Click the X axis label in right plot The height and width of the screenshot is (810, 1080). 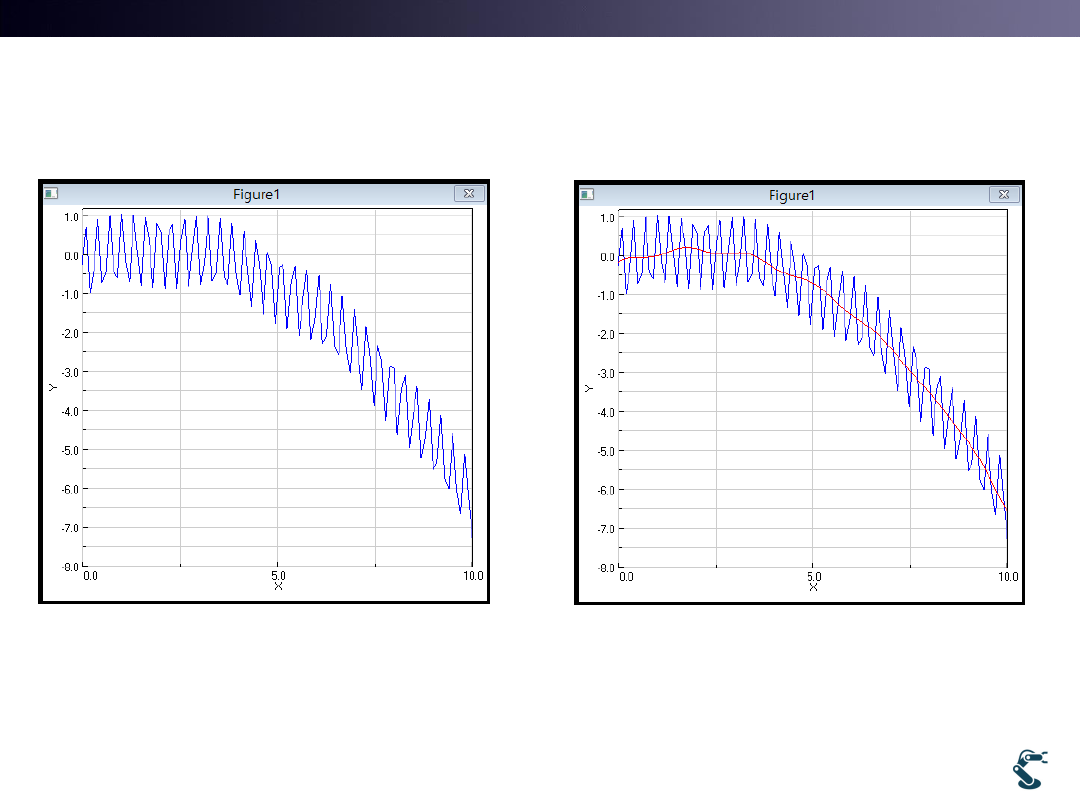[x=813, y=587]
